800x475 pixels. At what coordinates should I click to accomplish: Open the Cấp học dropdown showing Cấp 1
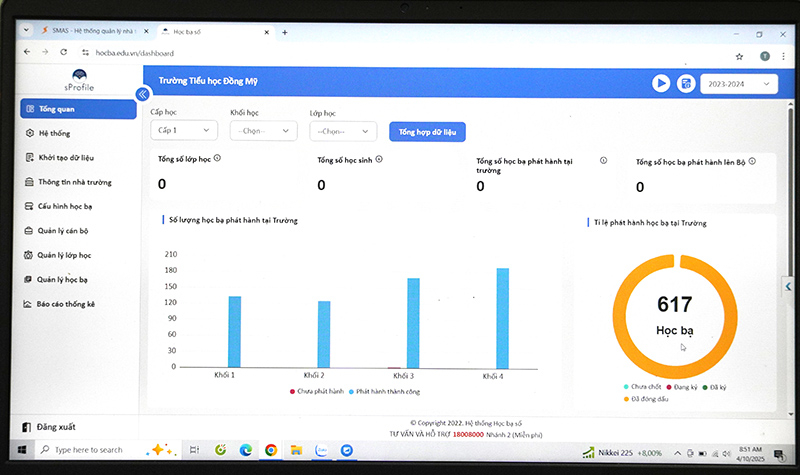(184, 130)
